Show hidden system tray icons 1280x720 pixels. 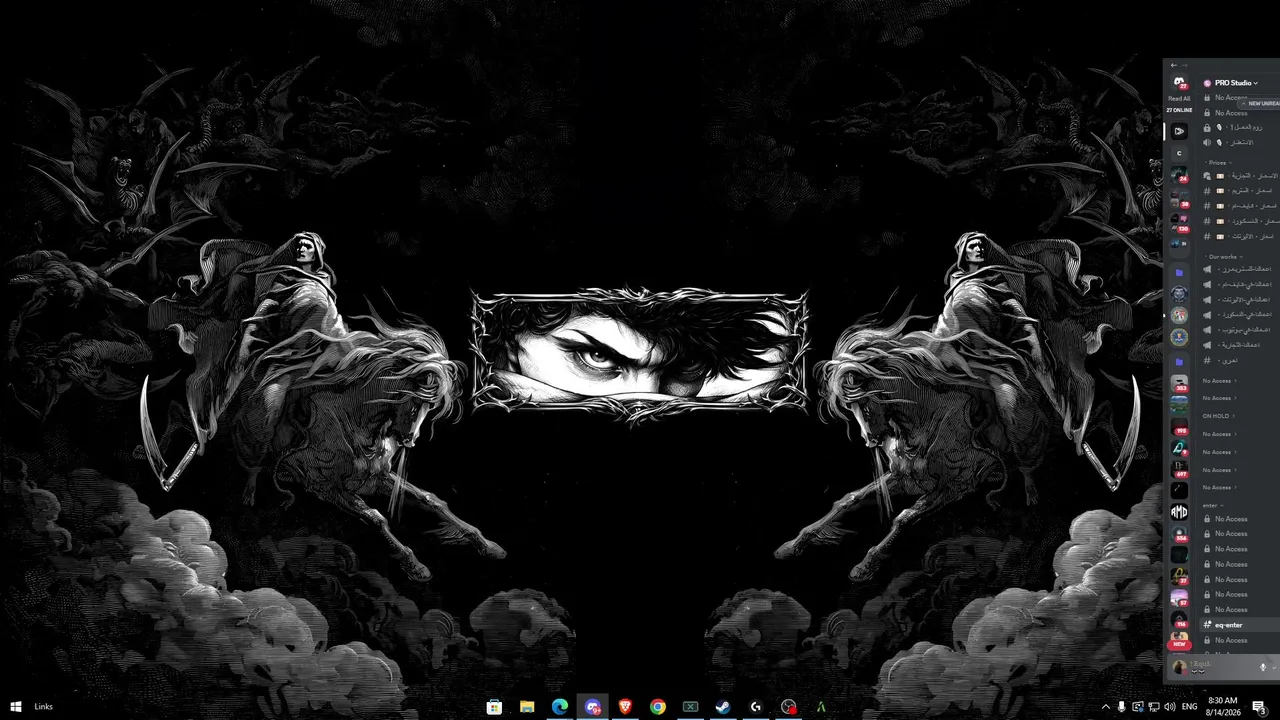click(1105, 707)
